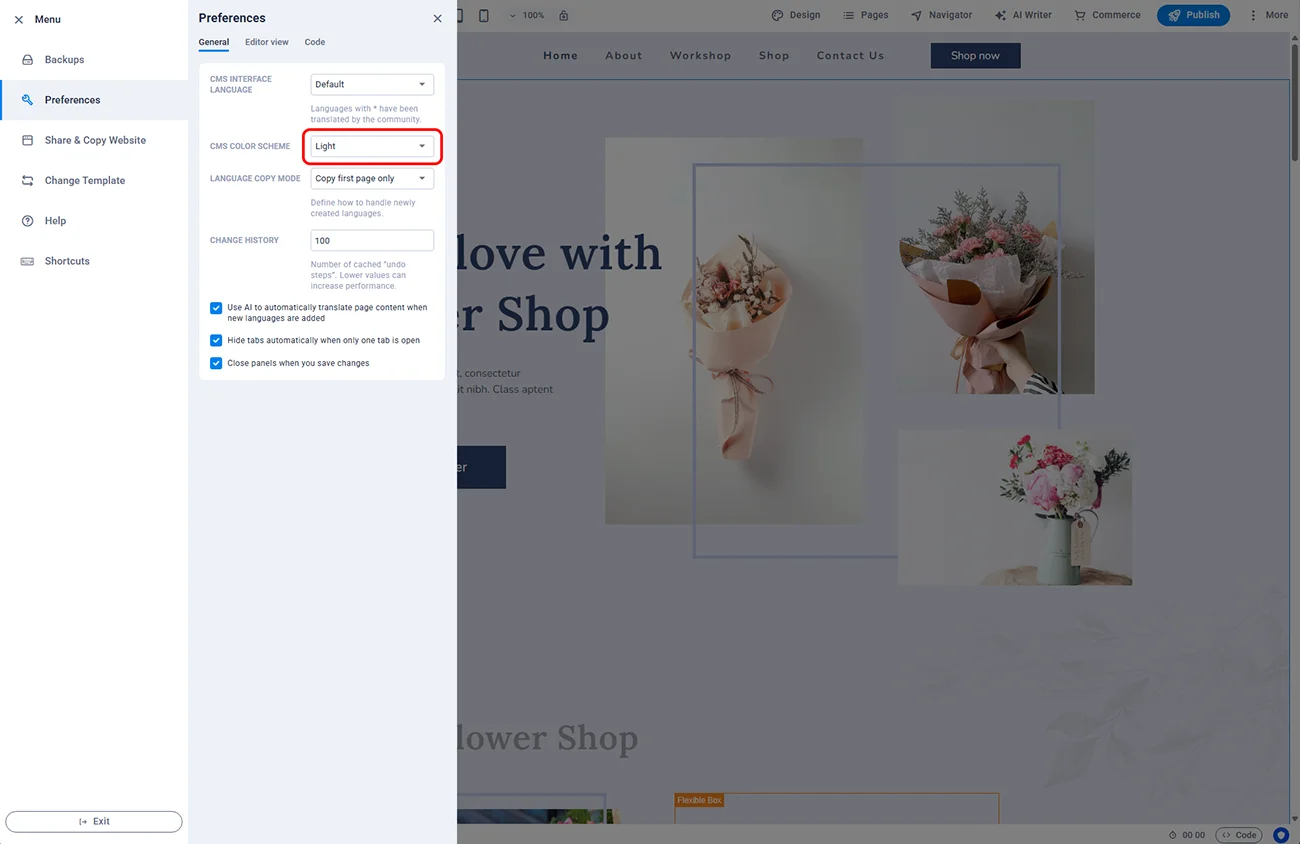Uncheck Hide tabs automatically option

(x=216, y=341)
